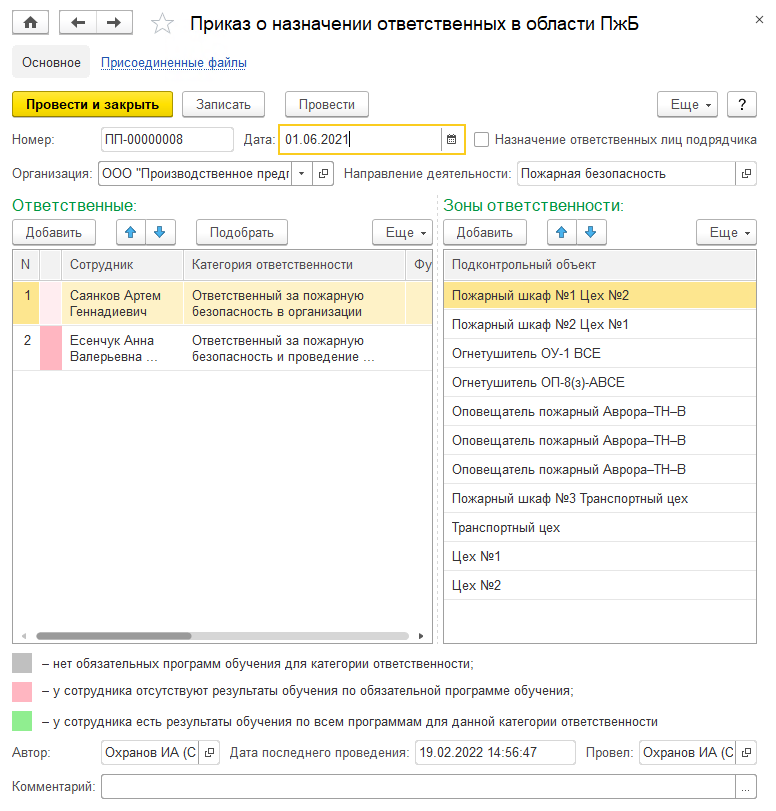Open the calendar picker for Дата
The width and height of the screenshot is (776, 811).
coord(452,139)
